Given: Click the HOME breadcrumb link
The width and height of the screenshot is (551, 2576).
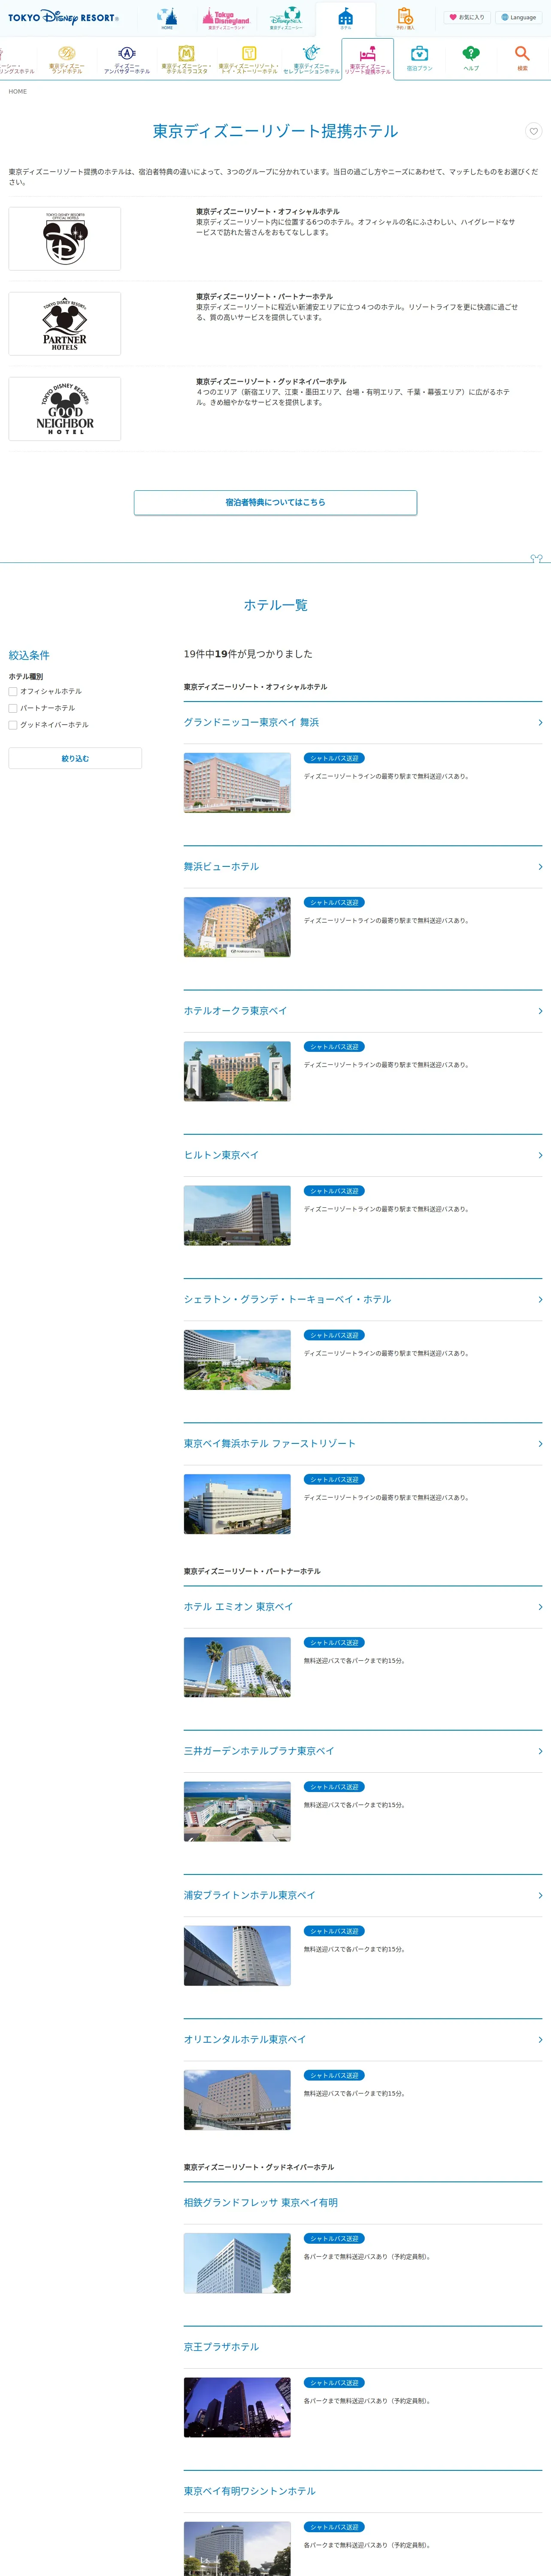Looking at the screenshot, I should click(18, 92).
